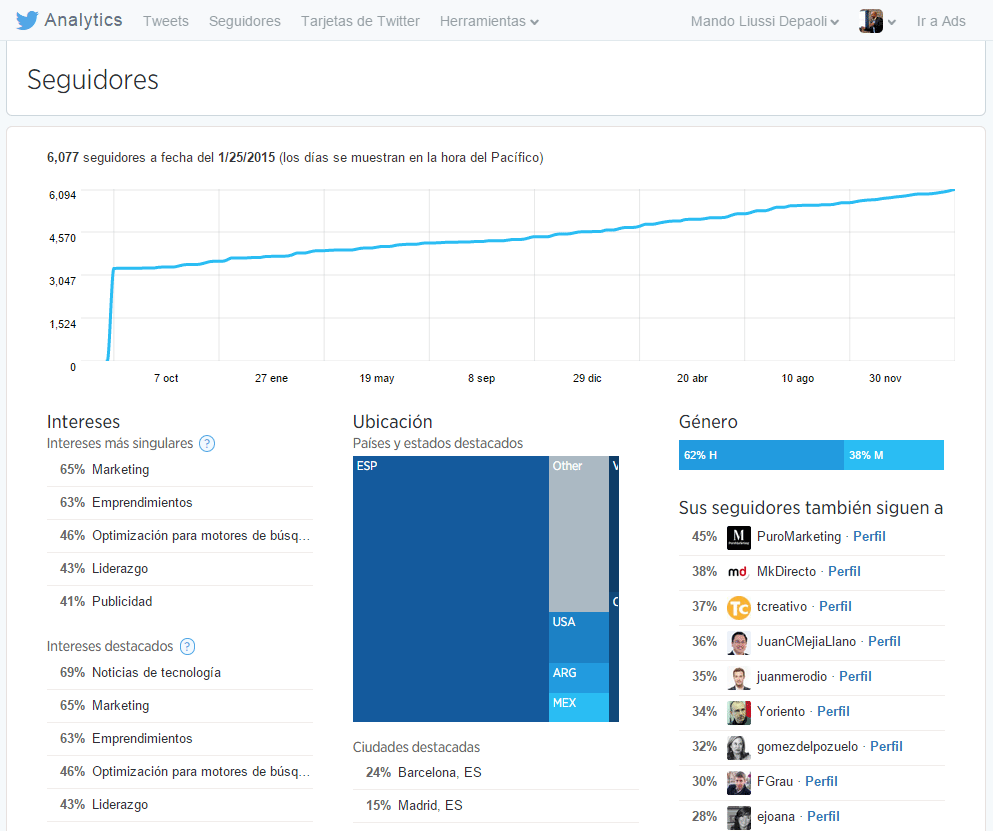Image resolution: width=993 pixels, height=831 pixels.
Task: Open Mando Liussi Depaoli account dropdown
Action: pyautogui.click(x=764, y=21)
